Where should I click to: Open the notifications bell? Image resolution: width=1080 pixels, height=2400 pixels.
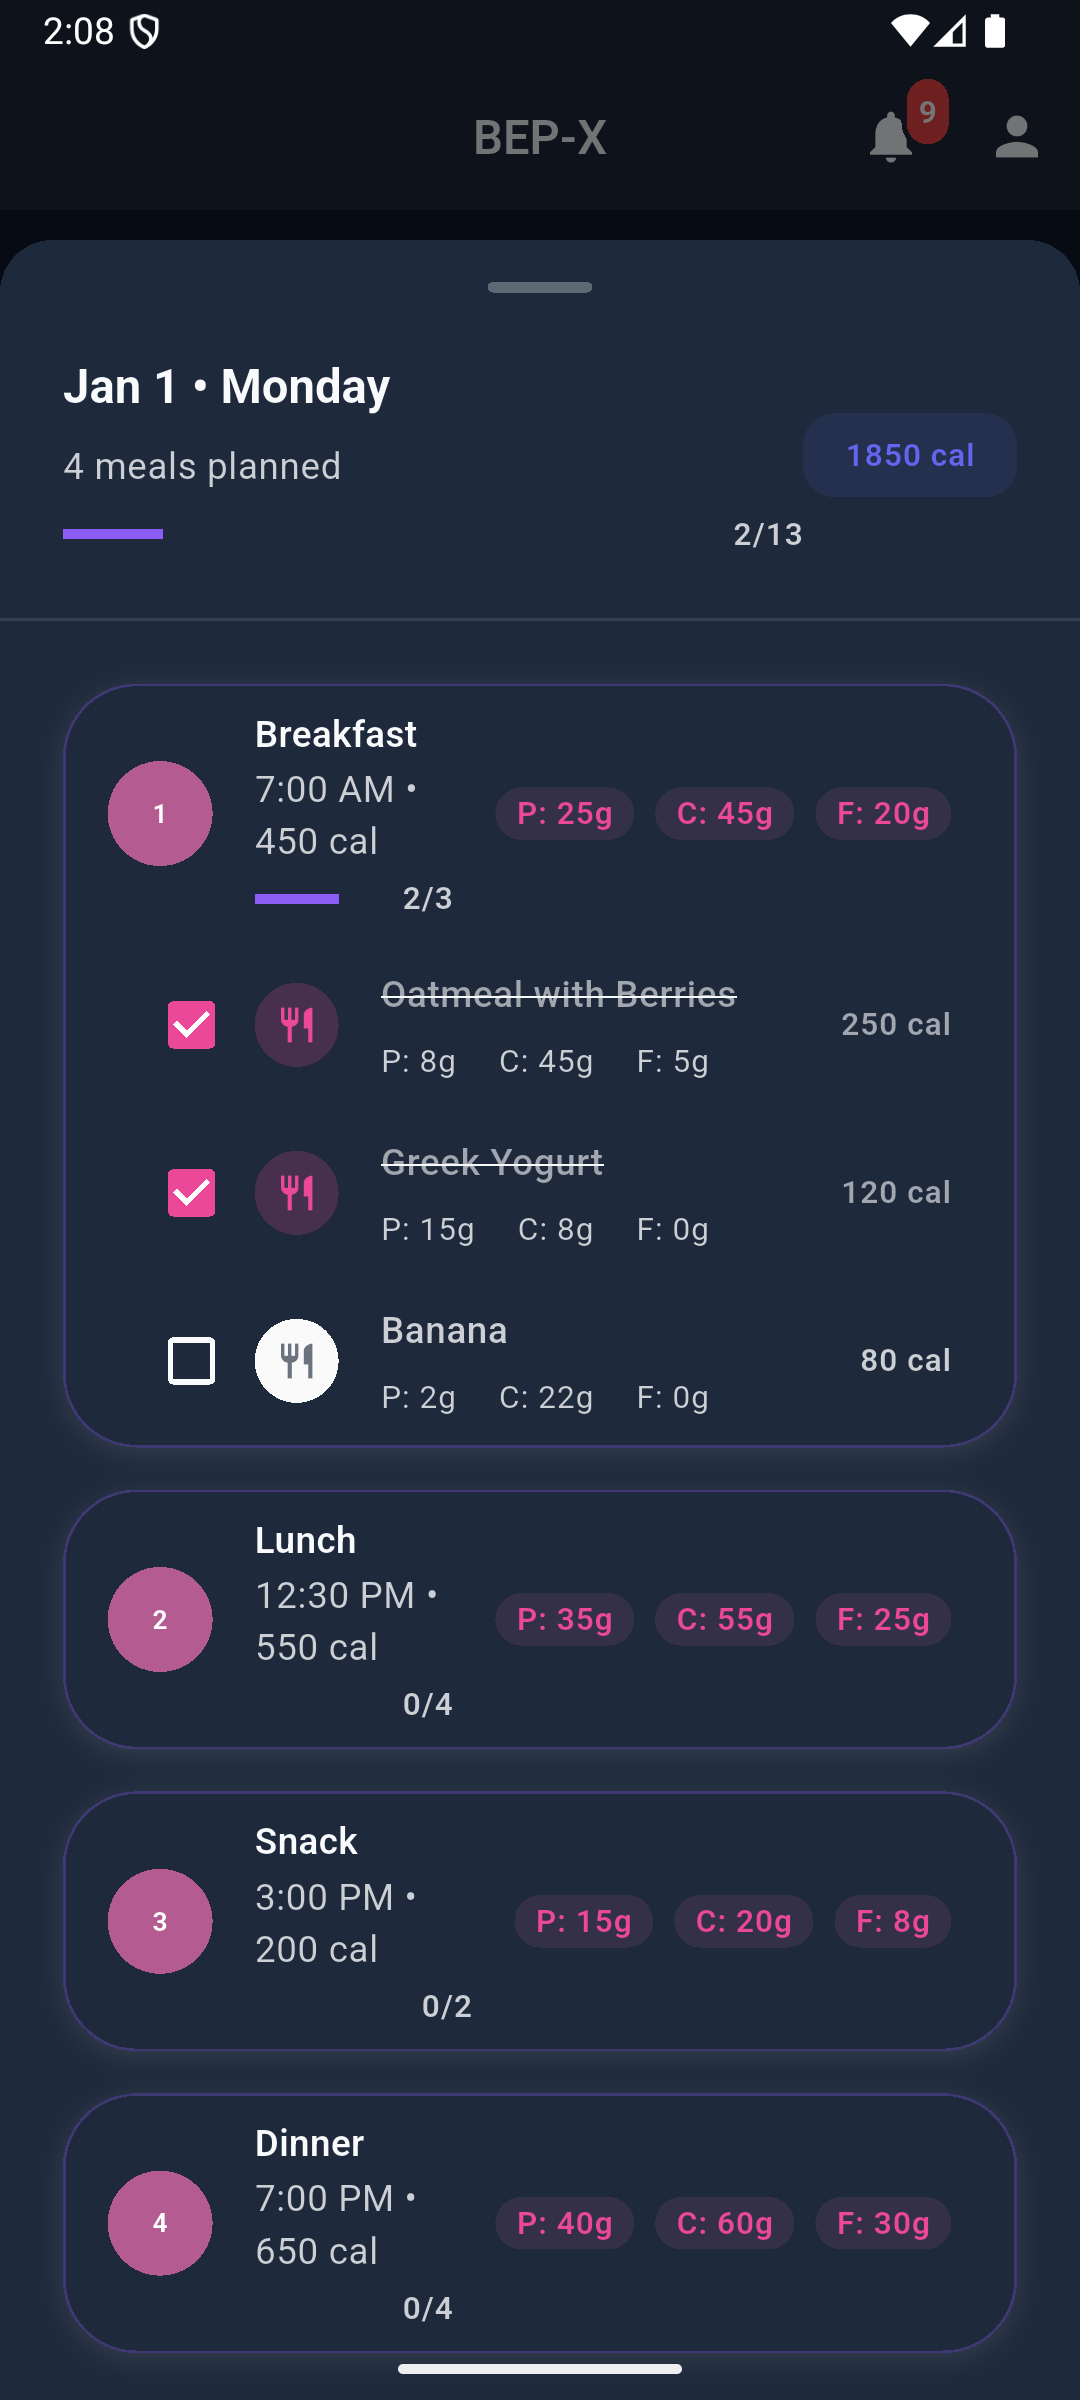[890, 137]
